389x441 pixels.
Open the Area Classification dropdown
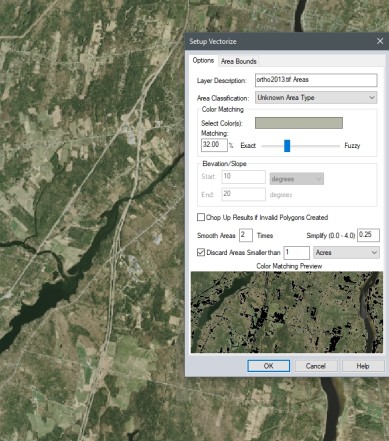[316, 98]
